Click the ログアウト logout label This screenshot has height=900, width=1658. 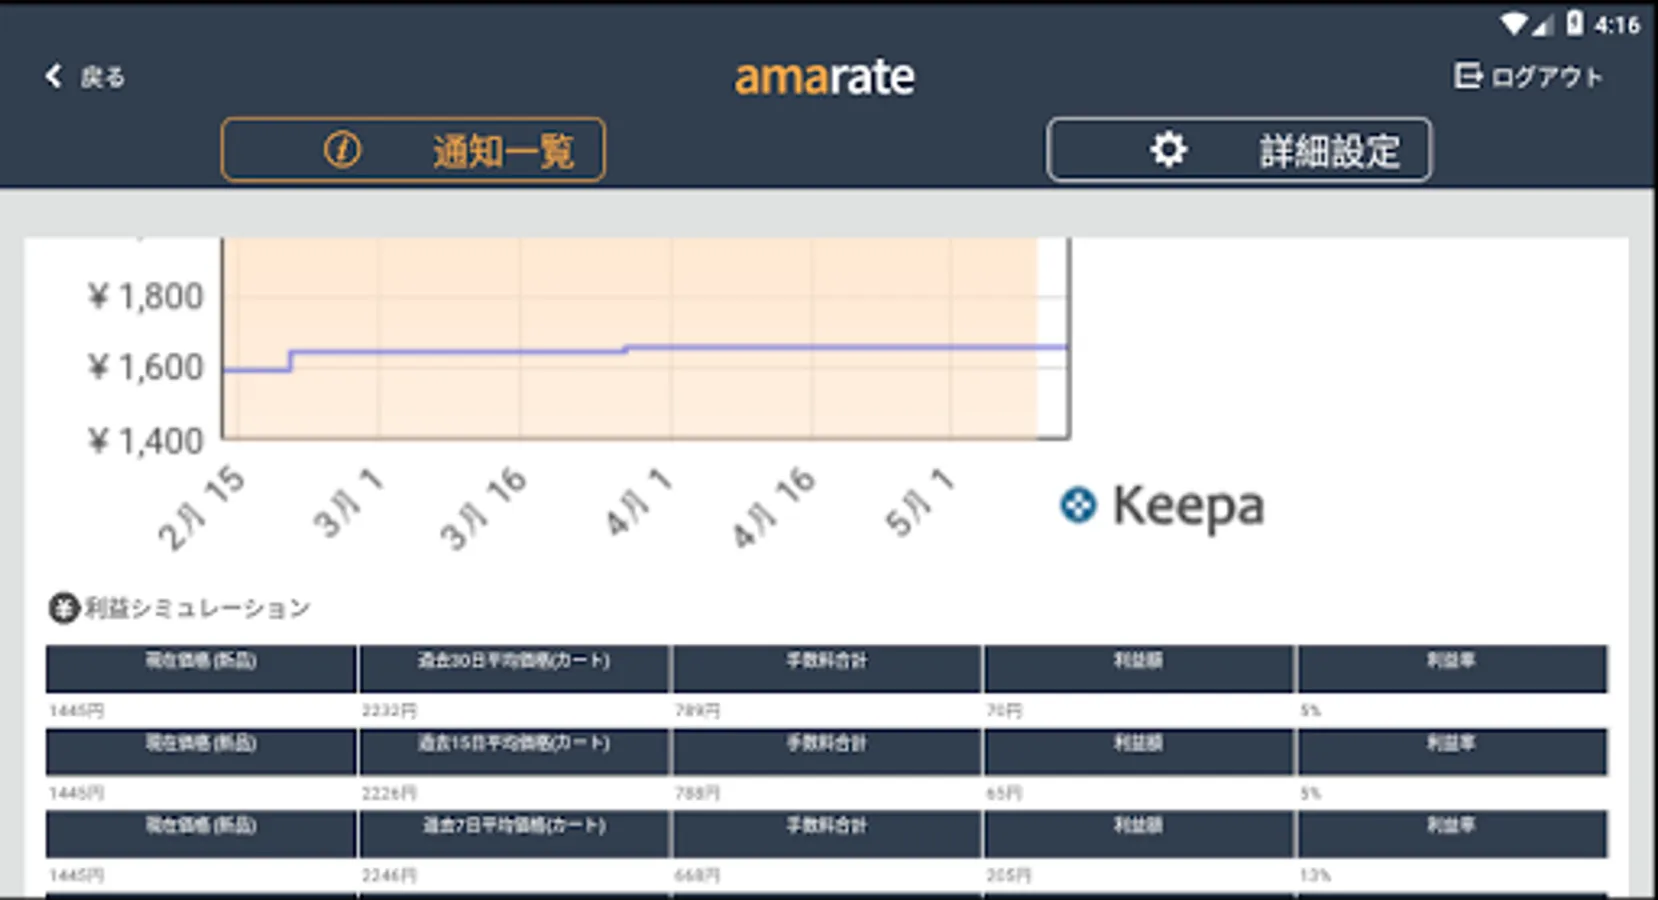click(x=1546, y=75)
